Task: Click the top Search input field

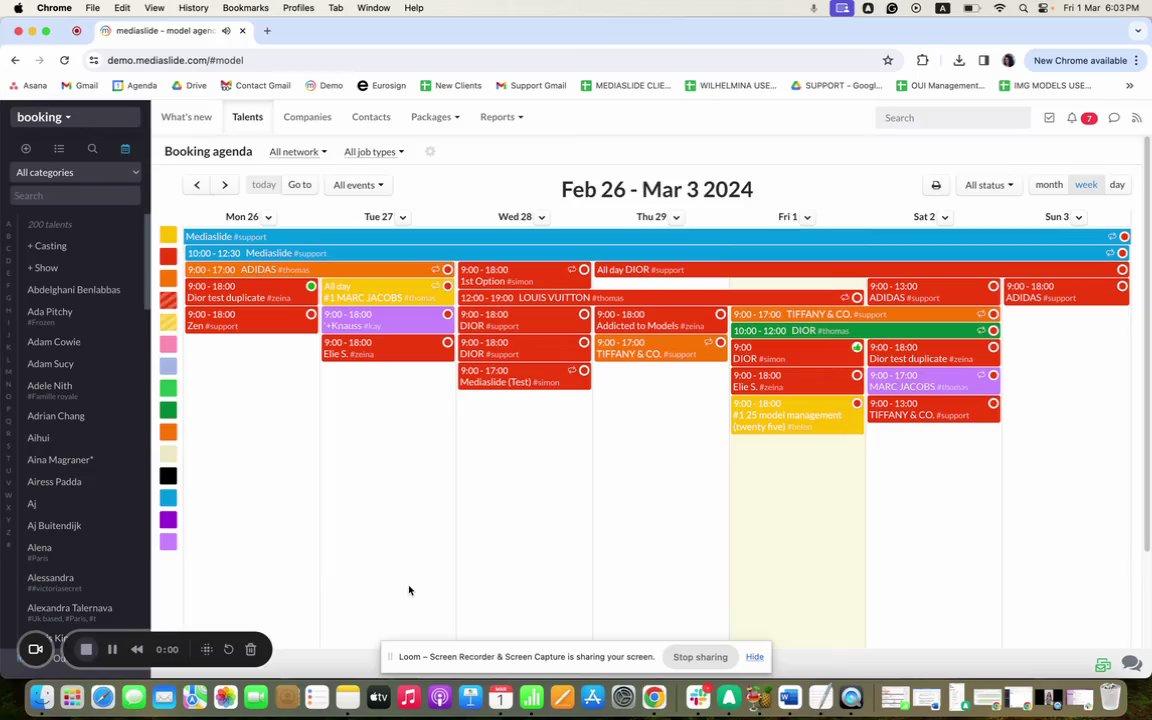Action: [x=953, y=118]
